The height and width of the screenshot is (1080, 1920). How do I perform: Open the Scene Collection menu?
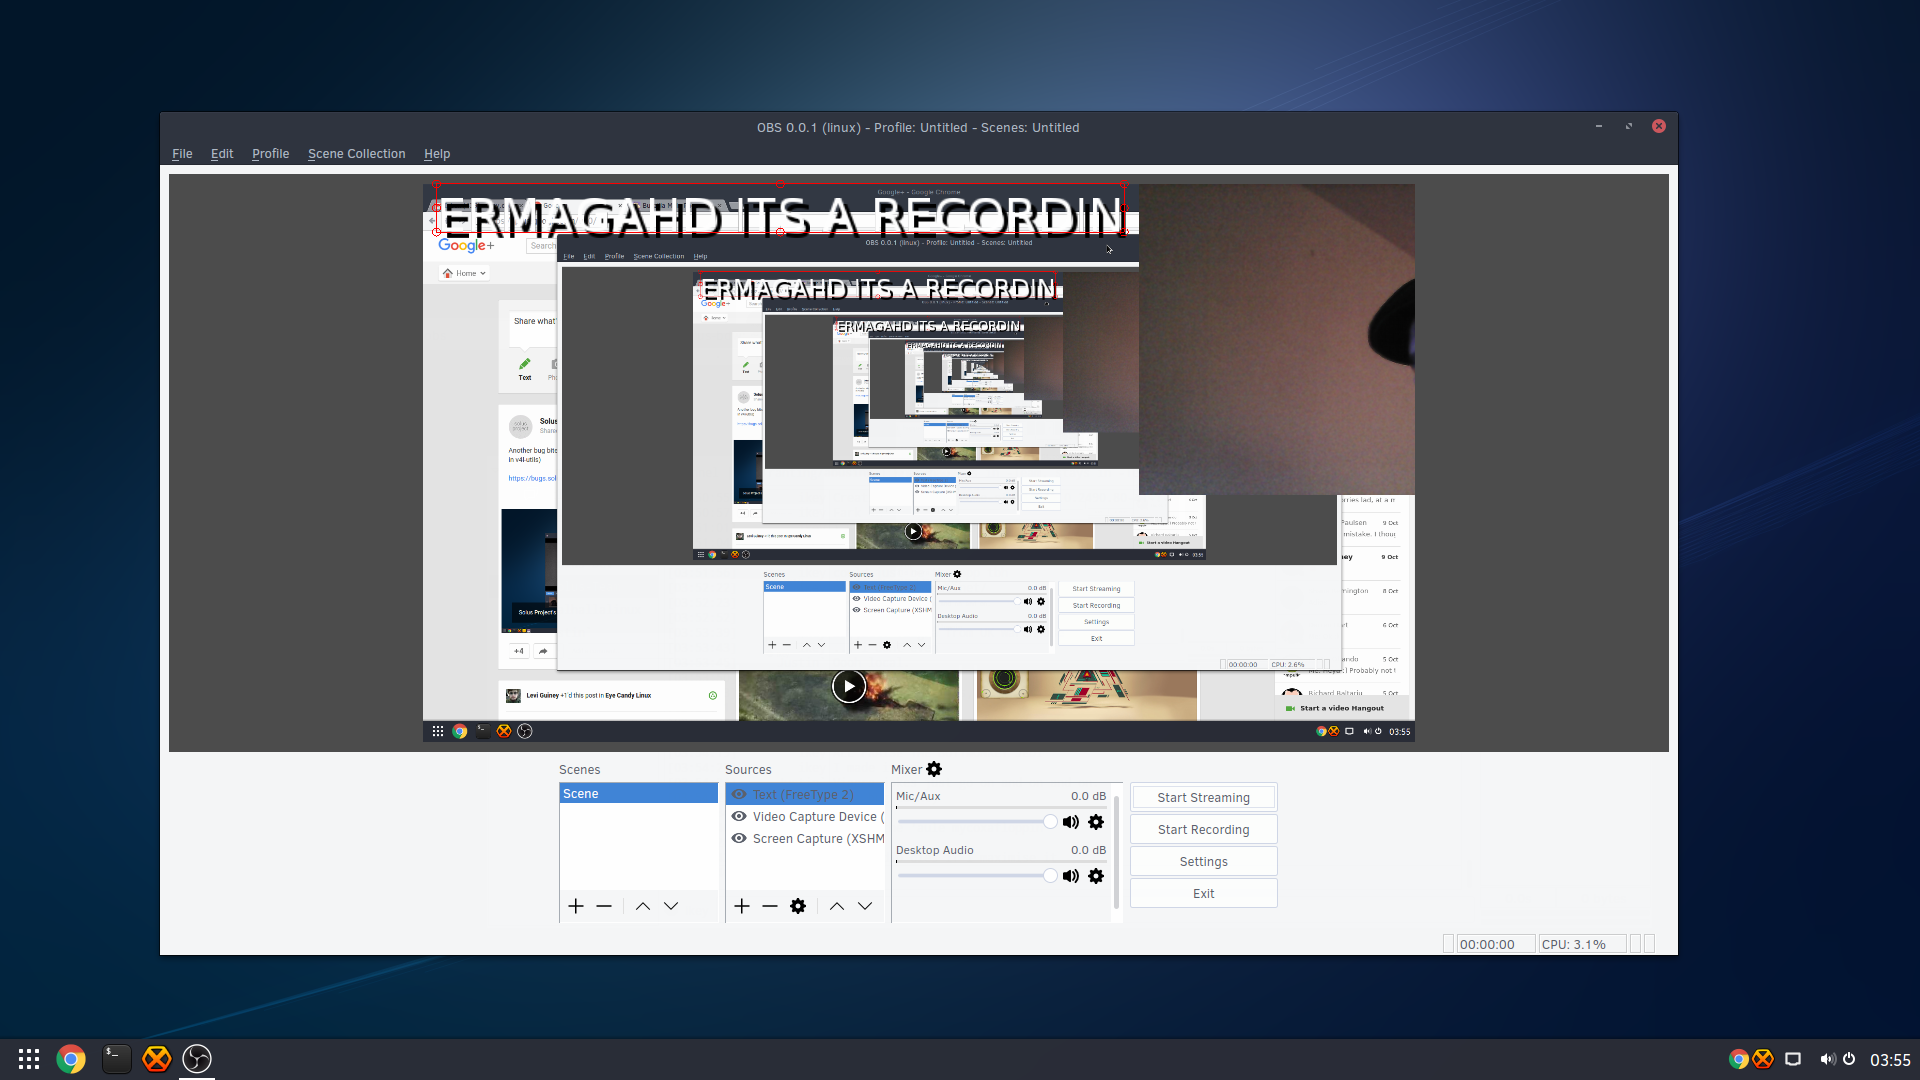[x=356, y=153]
